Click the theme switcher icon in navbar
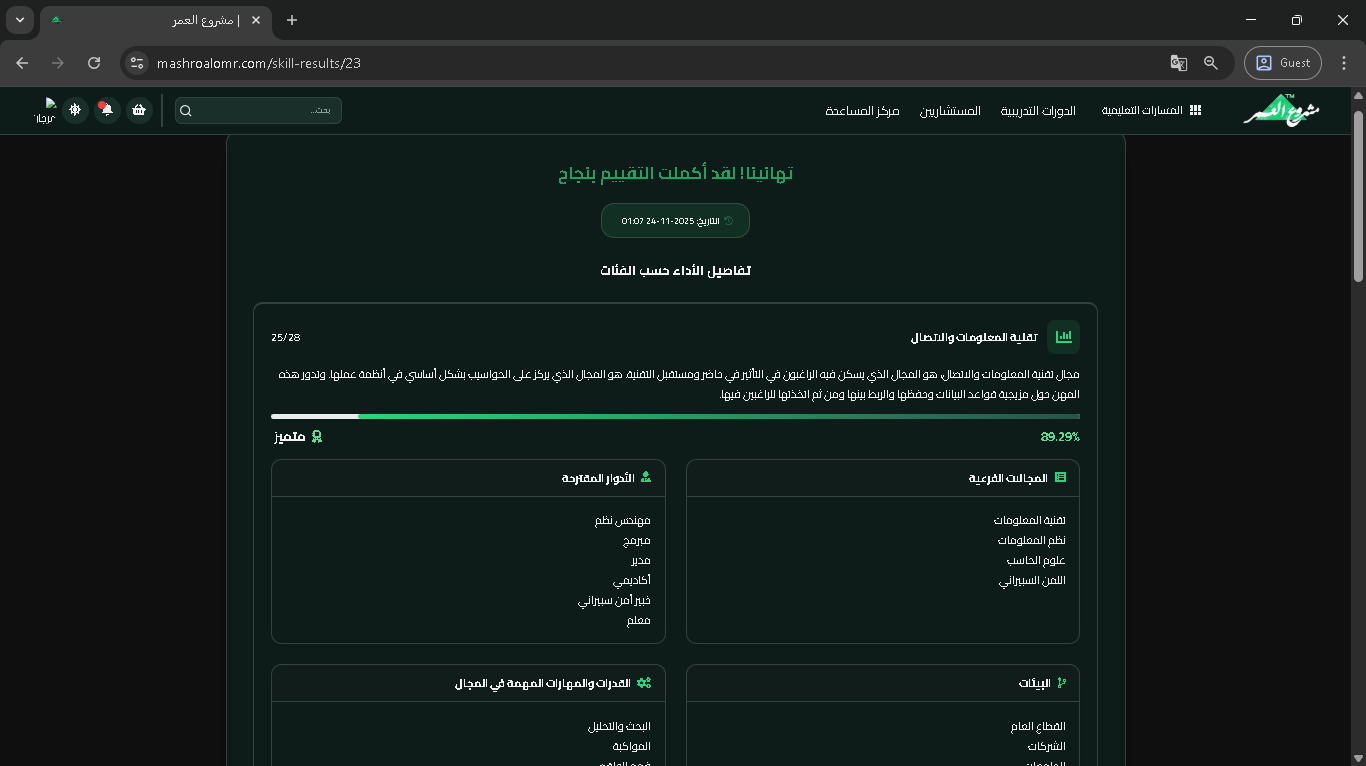The image size is (1366, 766). [x=75, y=110]
